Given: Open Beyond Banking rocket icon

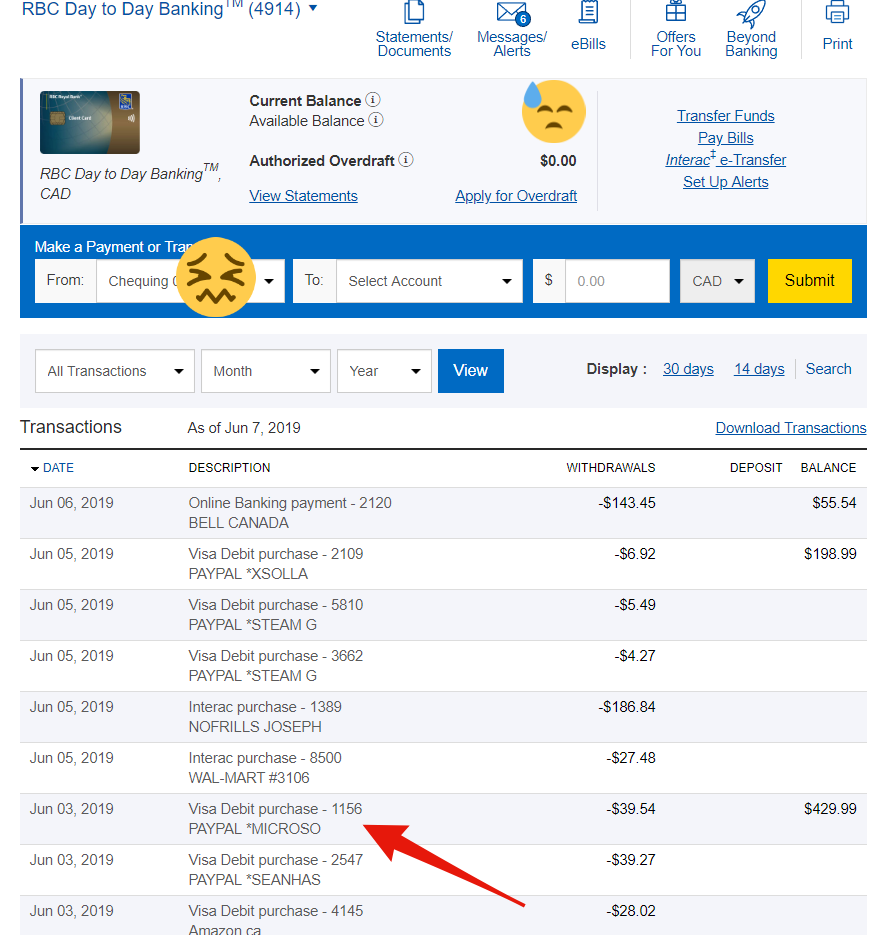Looking at the screenshot, I should (x=751, y=13).
